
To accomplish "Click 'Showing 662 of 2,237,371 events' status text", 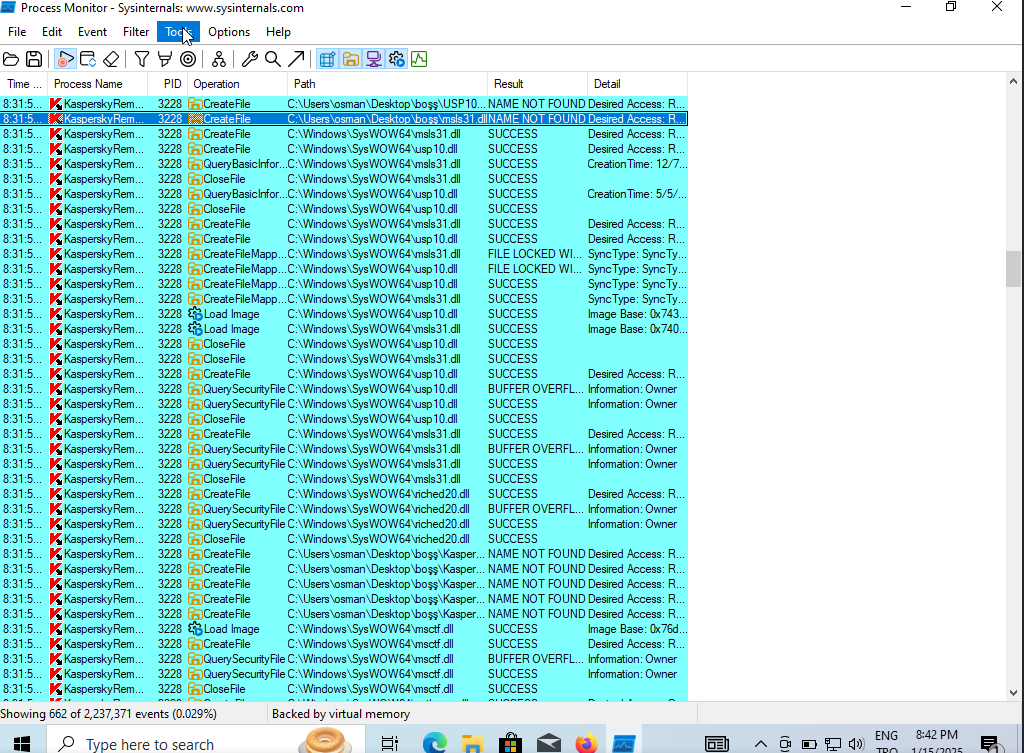I will (108, 714).
